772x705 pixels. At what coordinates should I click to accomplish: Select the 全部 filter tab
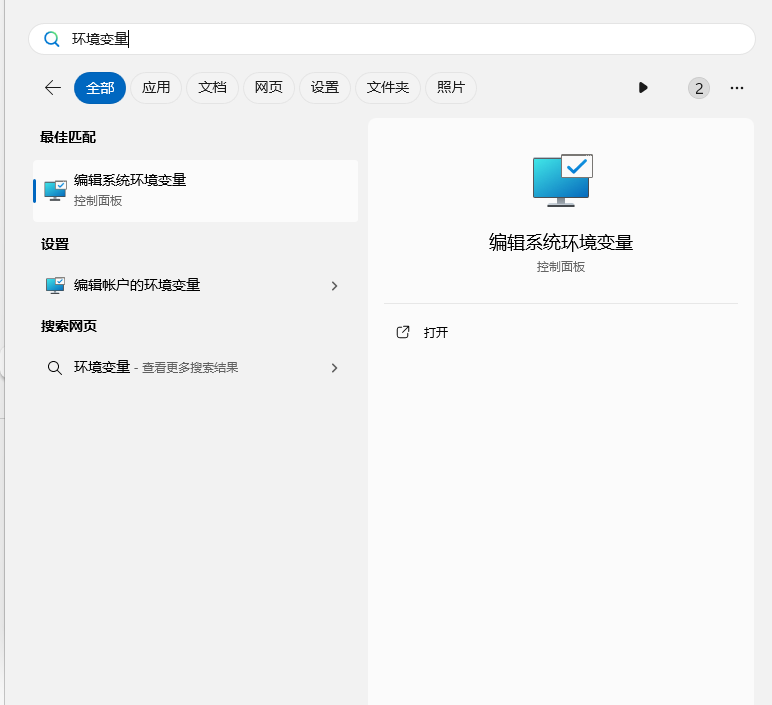point(100,88)
